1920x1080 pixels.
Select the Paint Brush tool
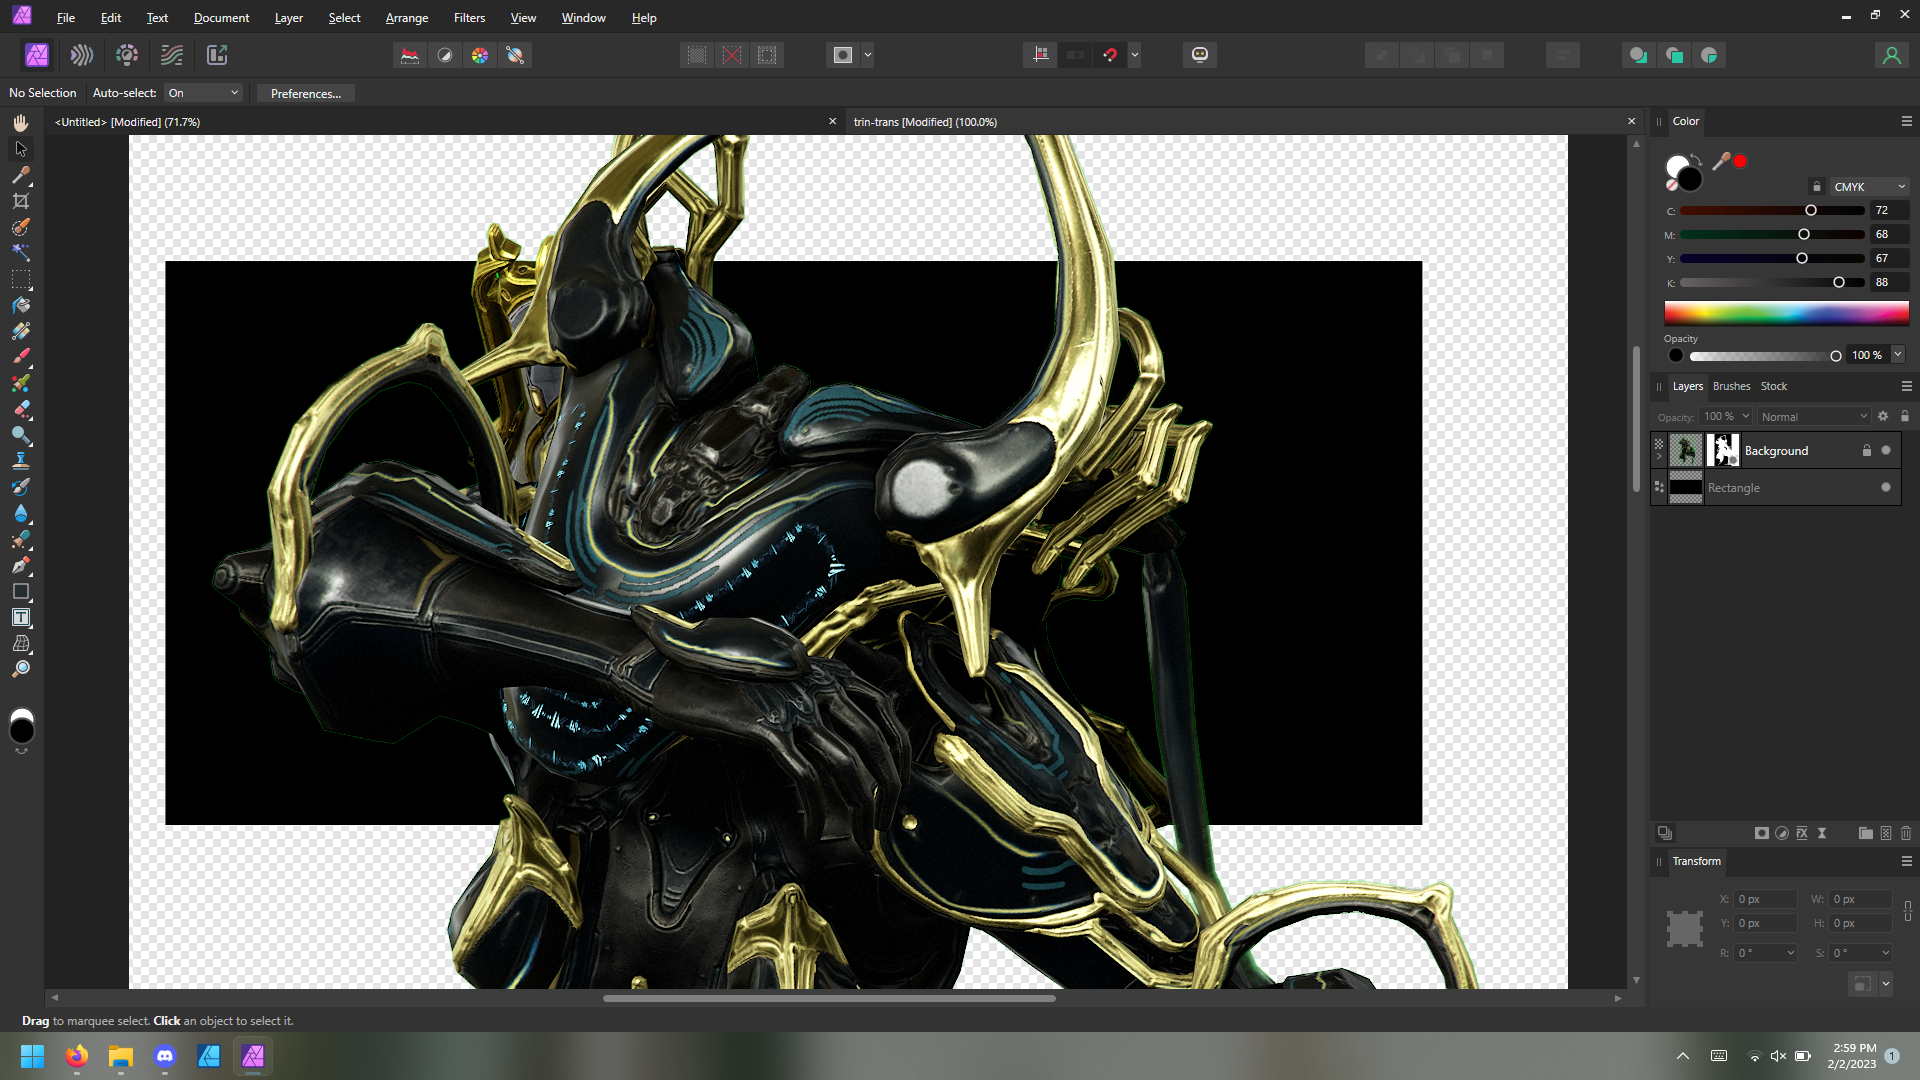coord(21,357)
